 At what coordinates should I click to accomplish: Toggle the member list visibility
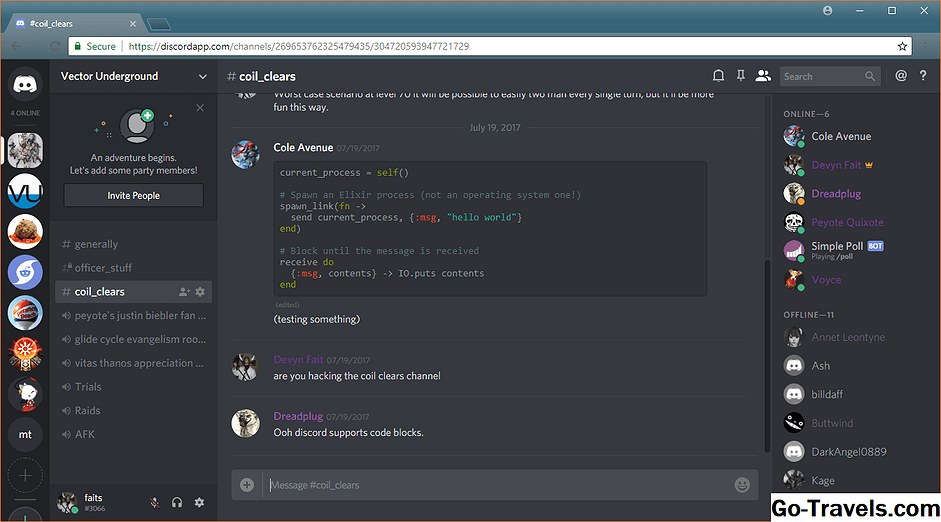(764, 76)
